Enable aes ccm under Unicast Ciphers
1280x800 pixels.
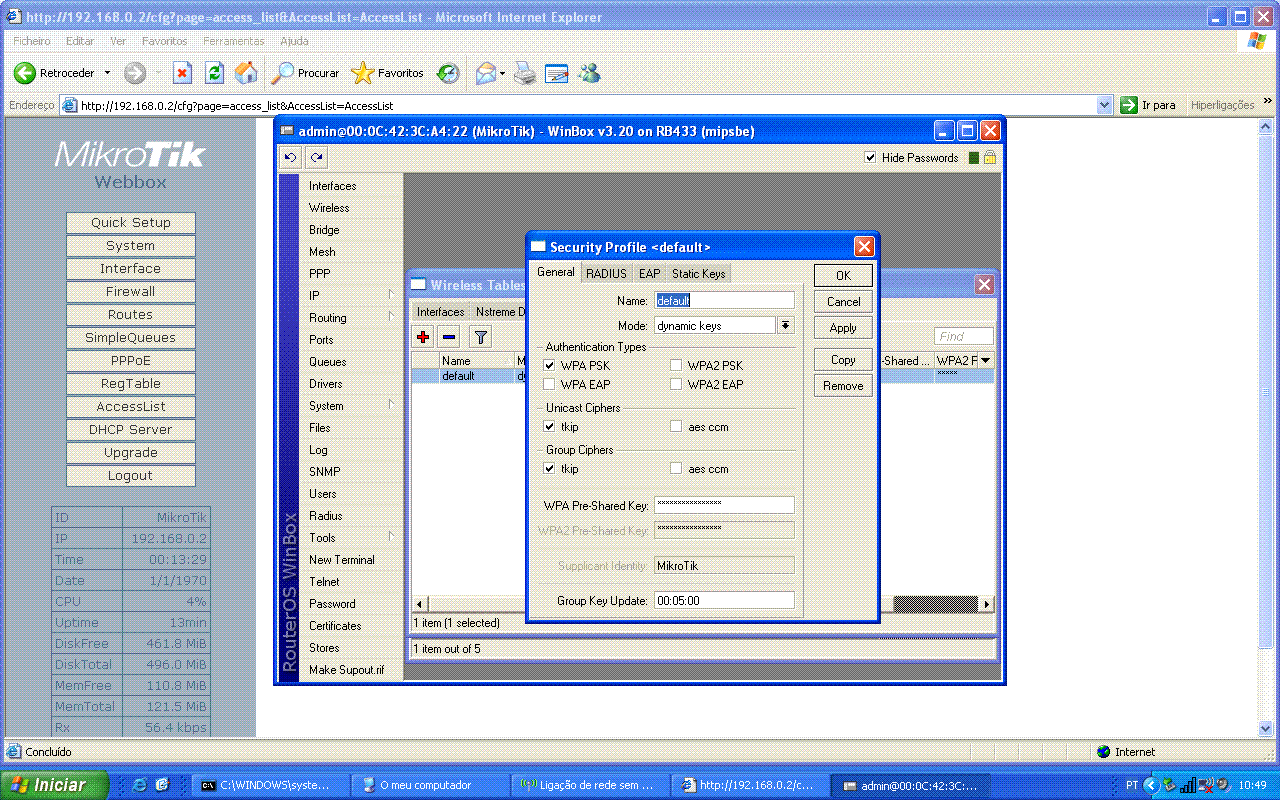[677, 427]
